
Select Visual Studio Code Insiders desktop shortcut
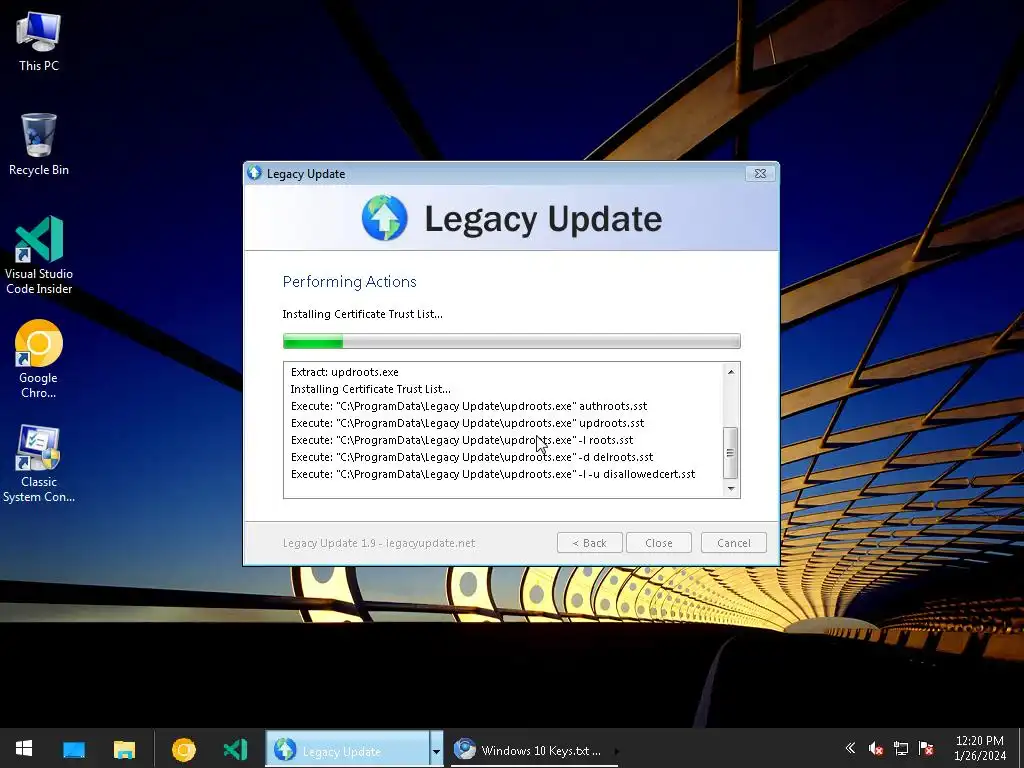39,255
